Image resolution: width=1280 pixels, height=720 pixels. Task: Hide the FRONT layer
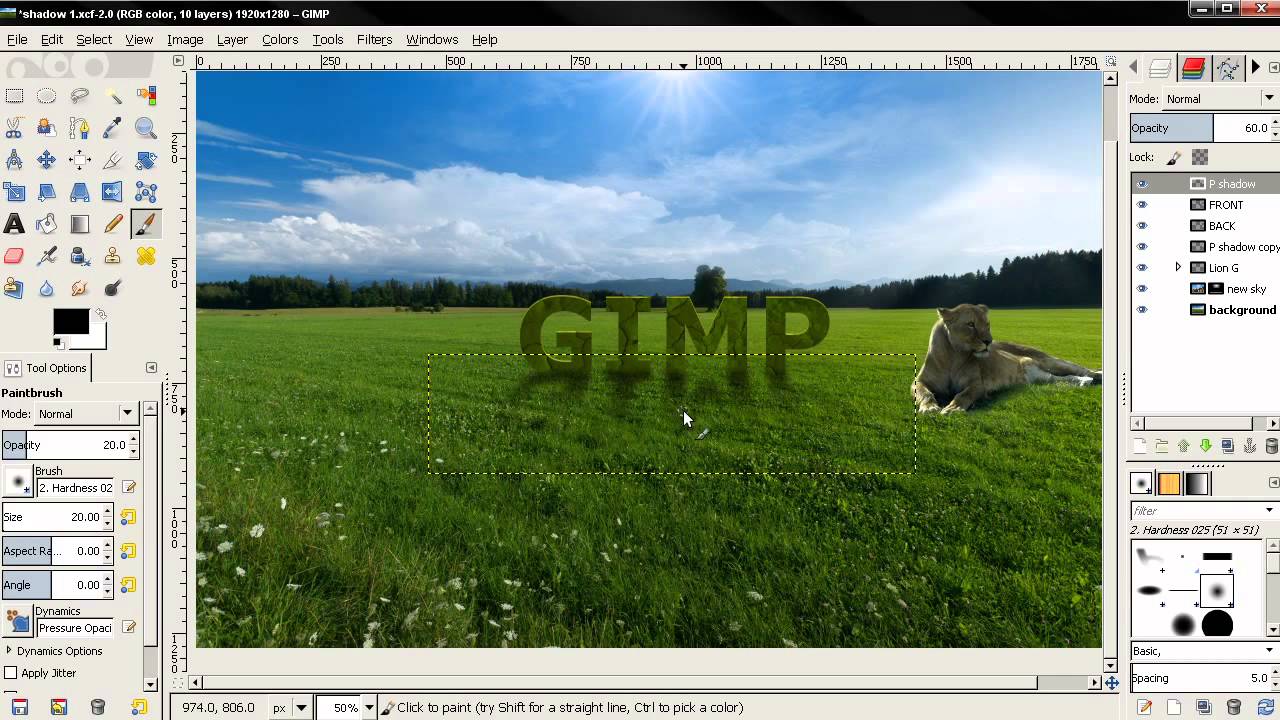coord(1142,205)
